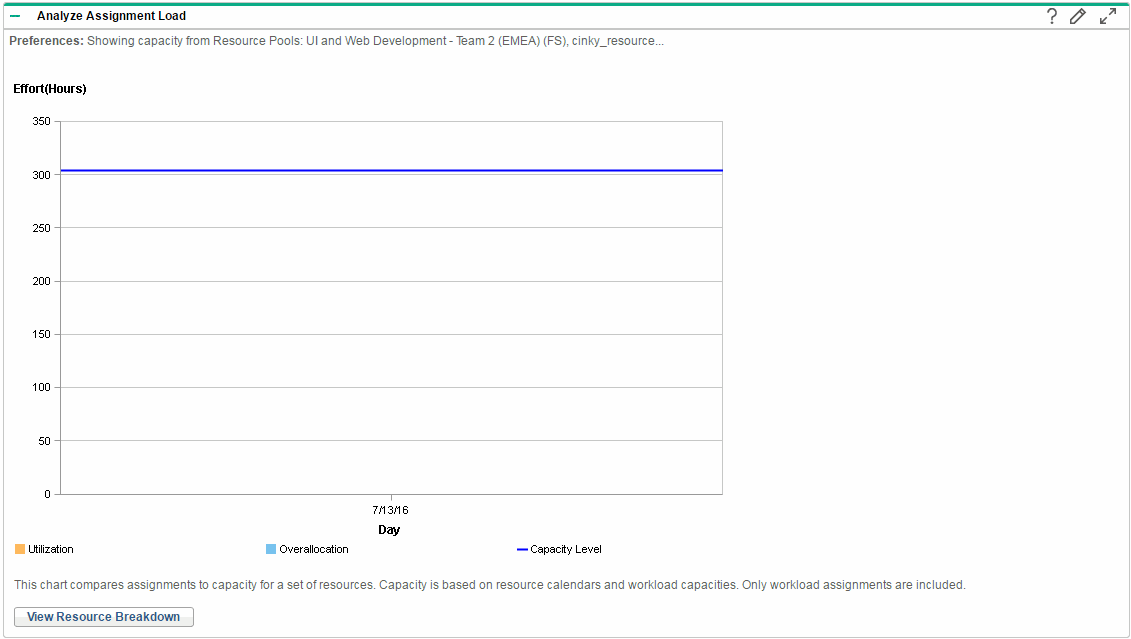Viewport: 1131px width, 639px height.
Task: Edit portlet preferences with the pencil icon
Action: coord(1077,16)
